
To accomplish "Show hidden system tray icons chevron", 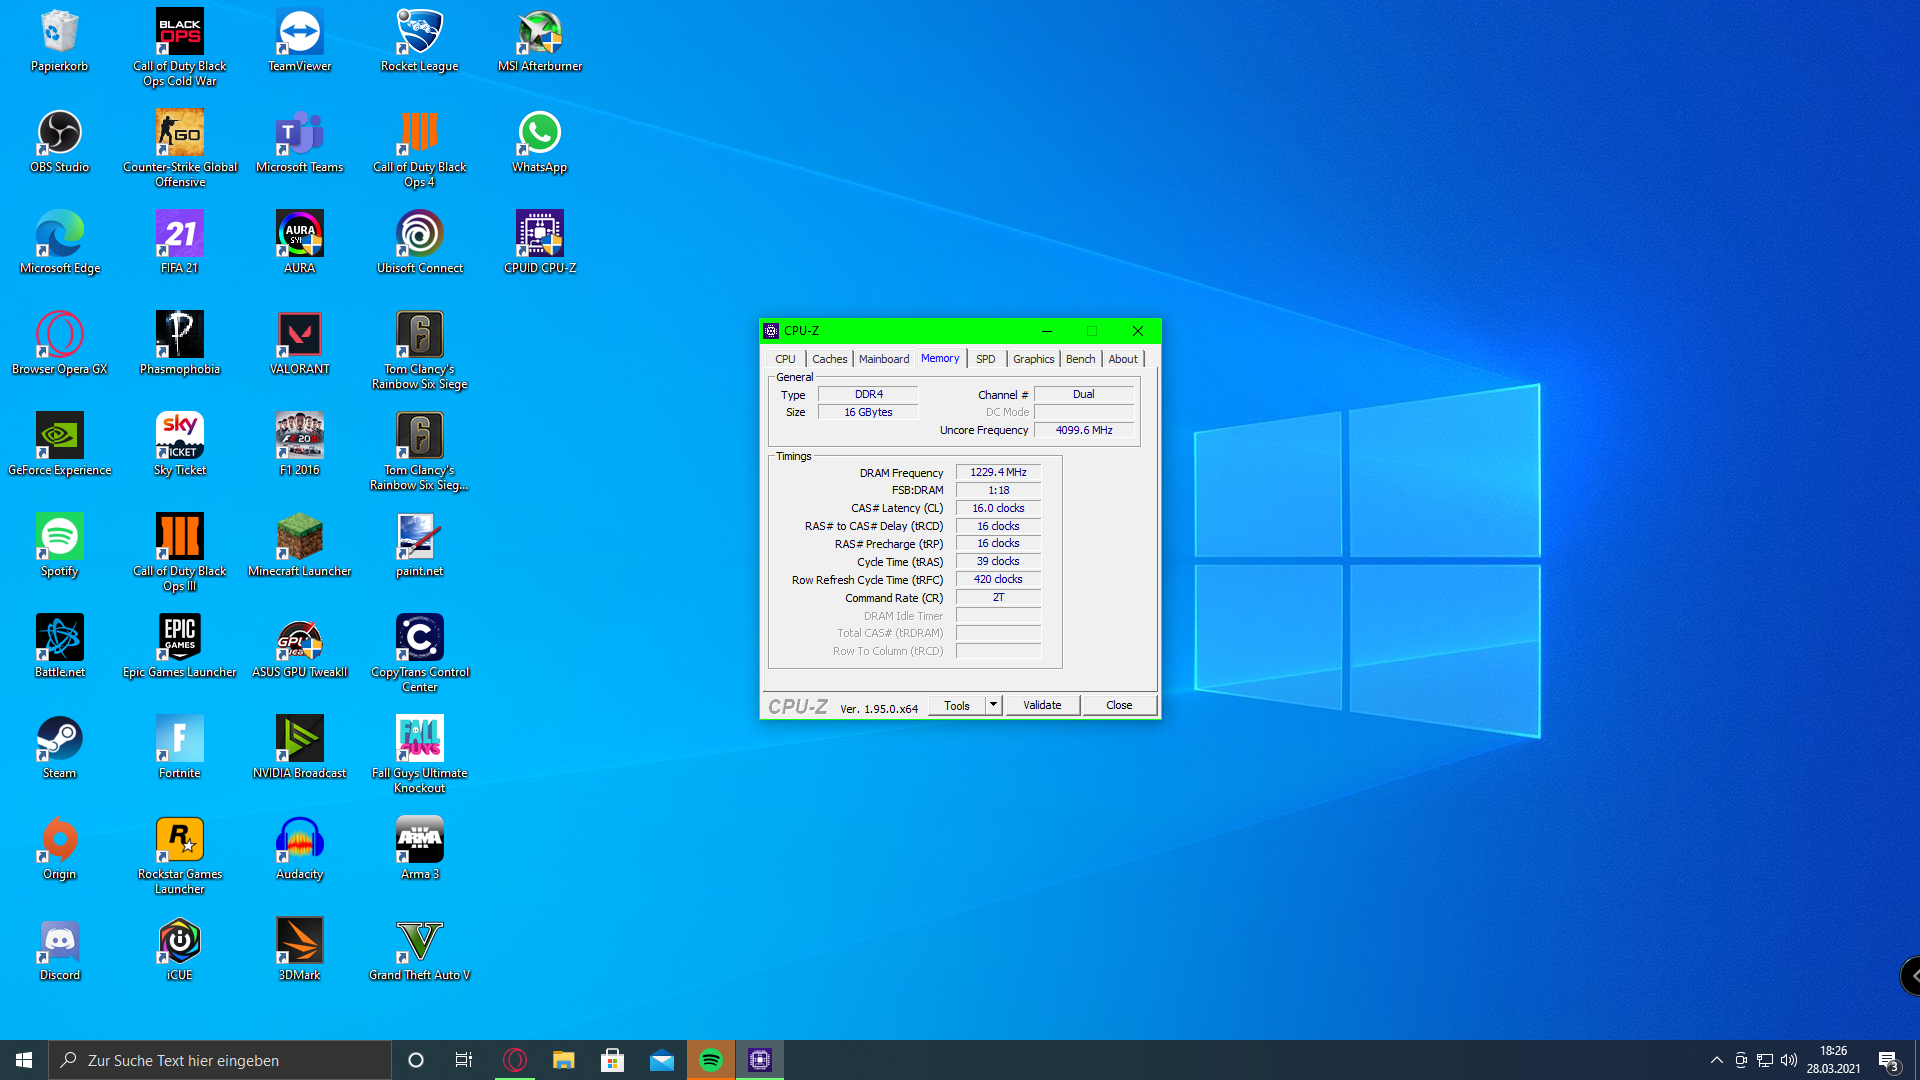I will (x=1717, y=1060).
